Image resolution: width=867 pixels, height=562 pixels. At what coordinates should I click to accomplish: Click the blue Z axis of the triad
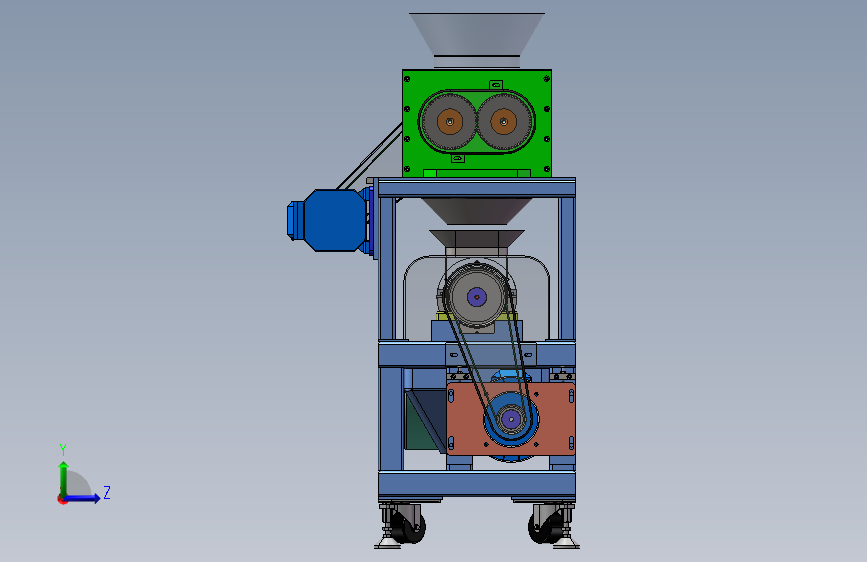pos(83,498)
